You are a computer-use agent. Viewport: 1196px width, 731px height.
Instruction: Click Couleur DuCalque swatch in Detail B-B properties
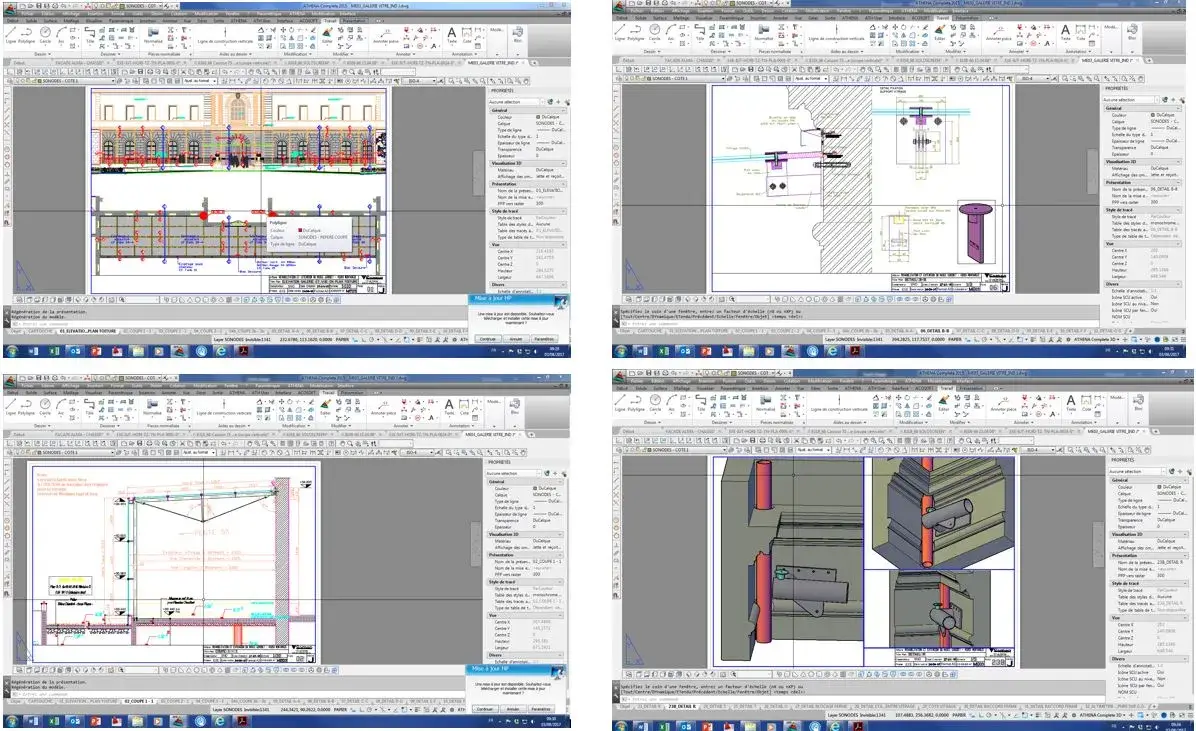click(x=1150, y=114)
